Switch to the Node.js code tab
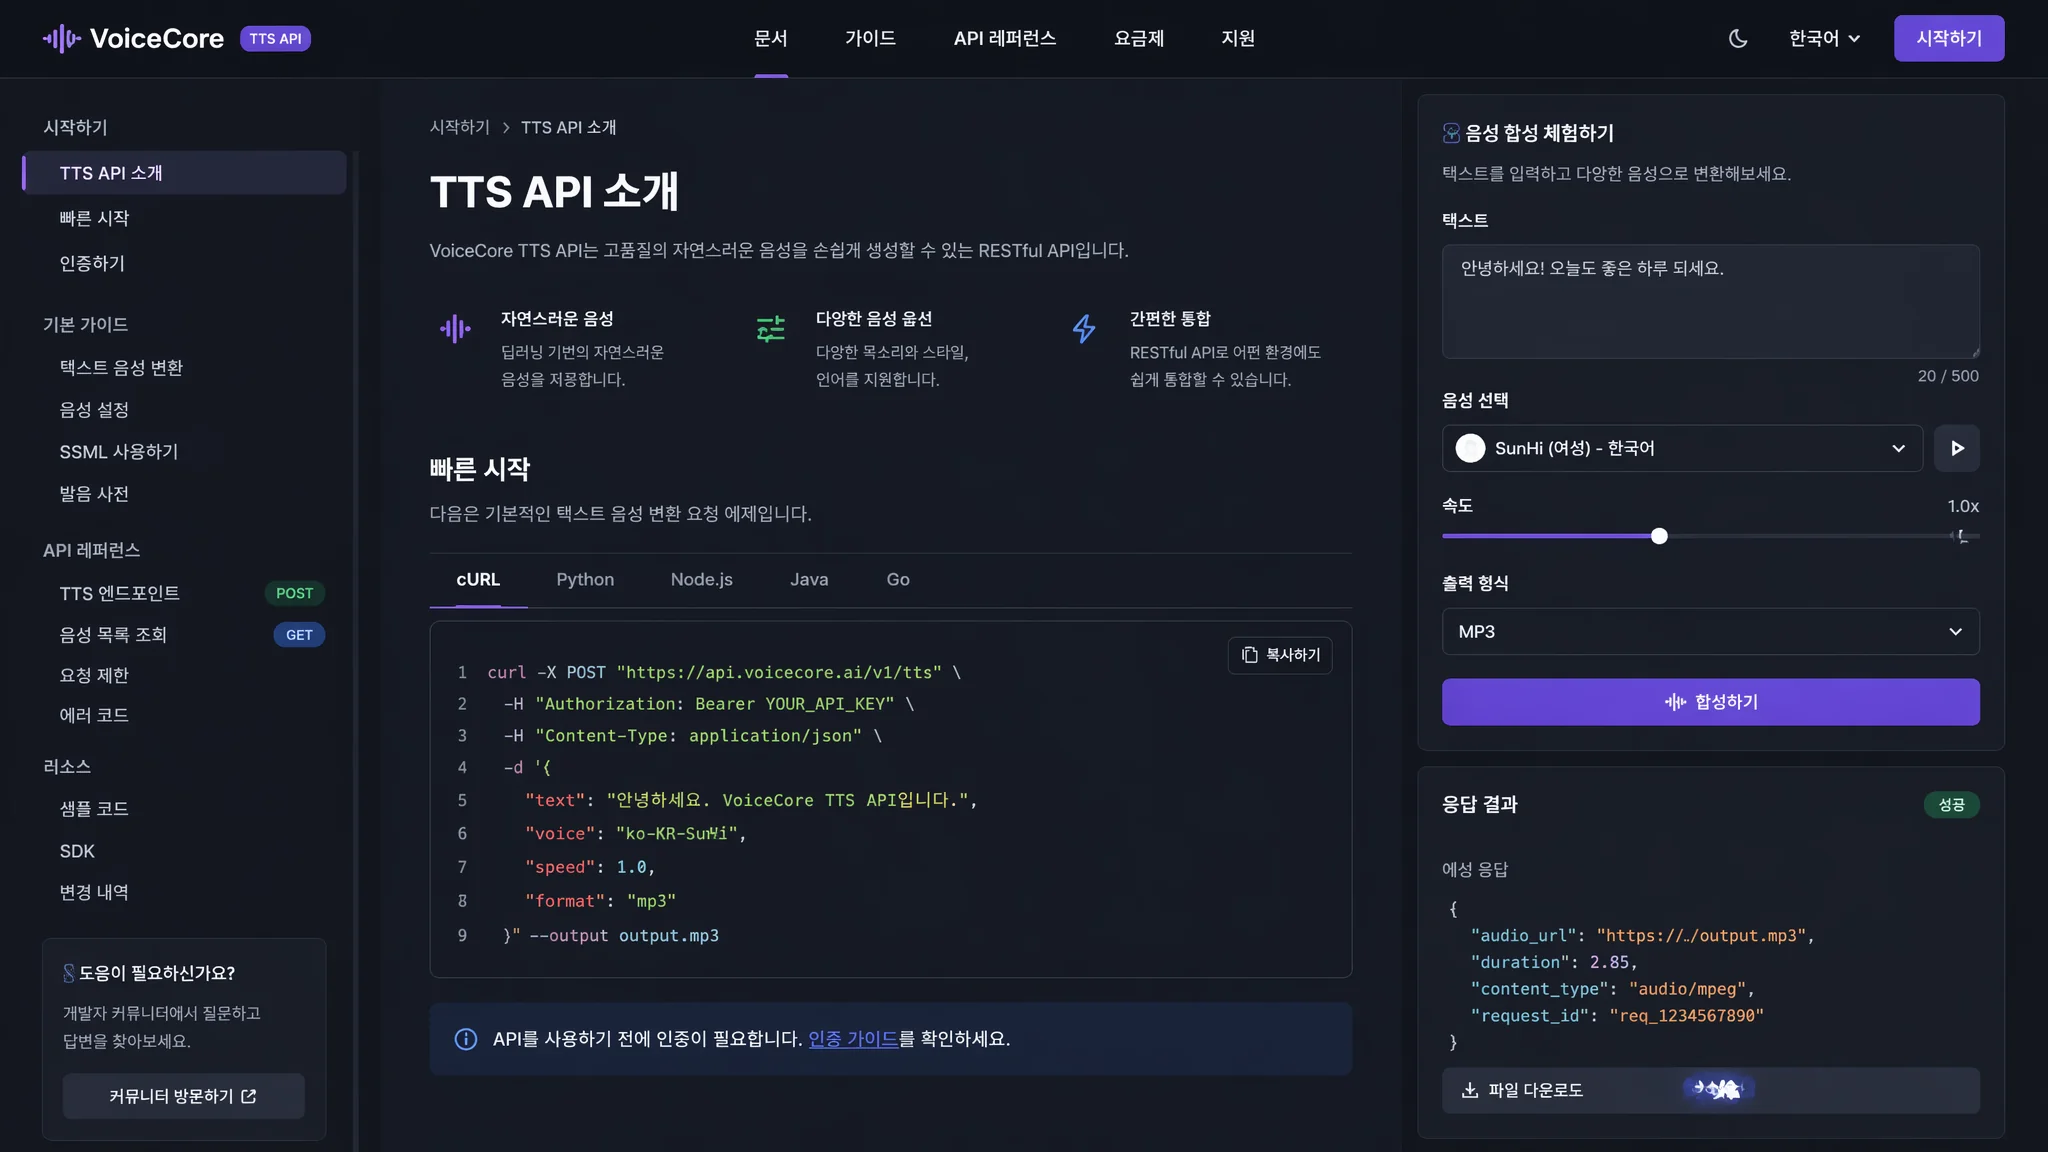This screenshot has width=2048, height=1152. coord(701,579)
